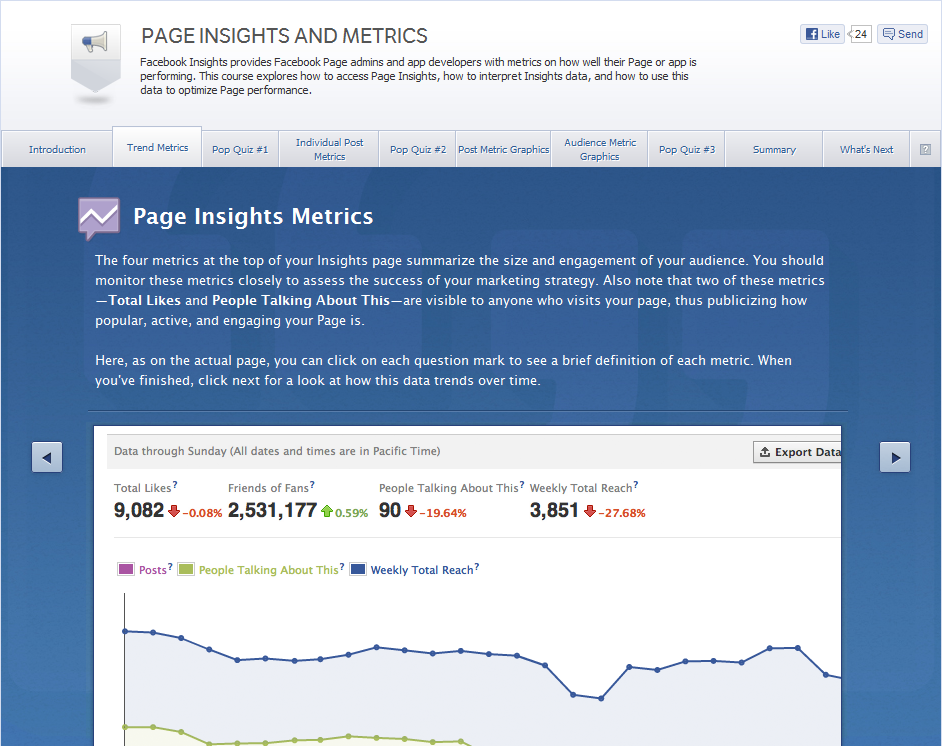The height and width of the screenshot is (746, 942).
Task: Click the first point of the blue reach line
Action: [x=125, y=631]
